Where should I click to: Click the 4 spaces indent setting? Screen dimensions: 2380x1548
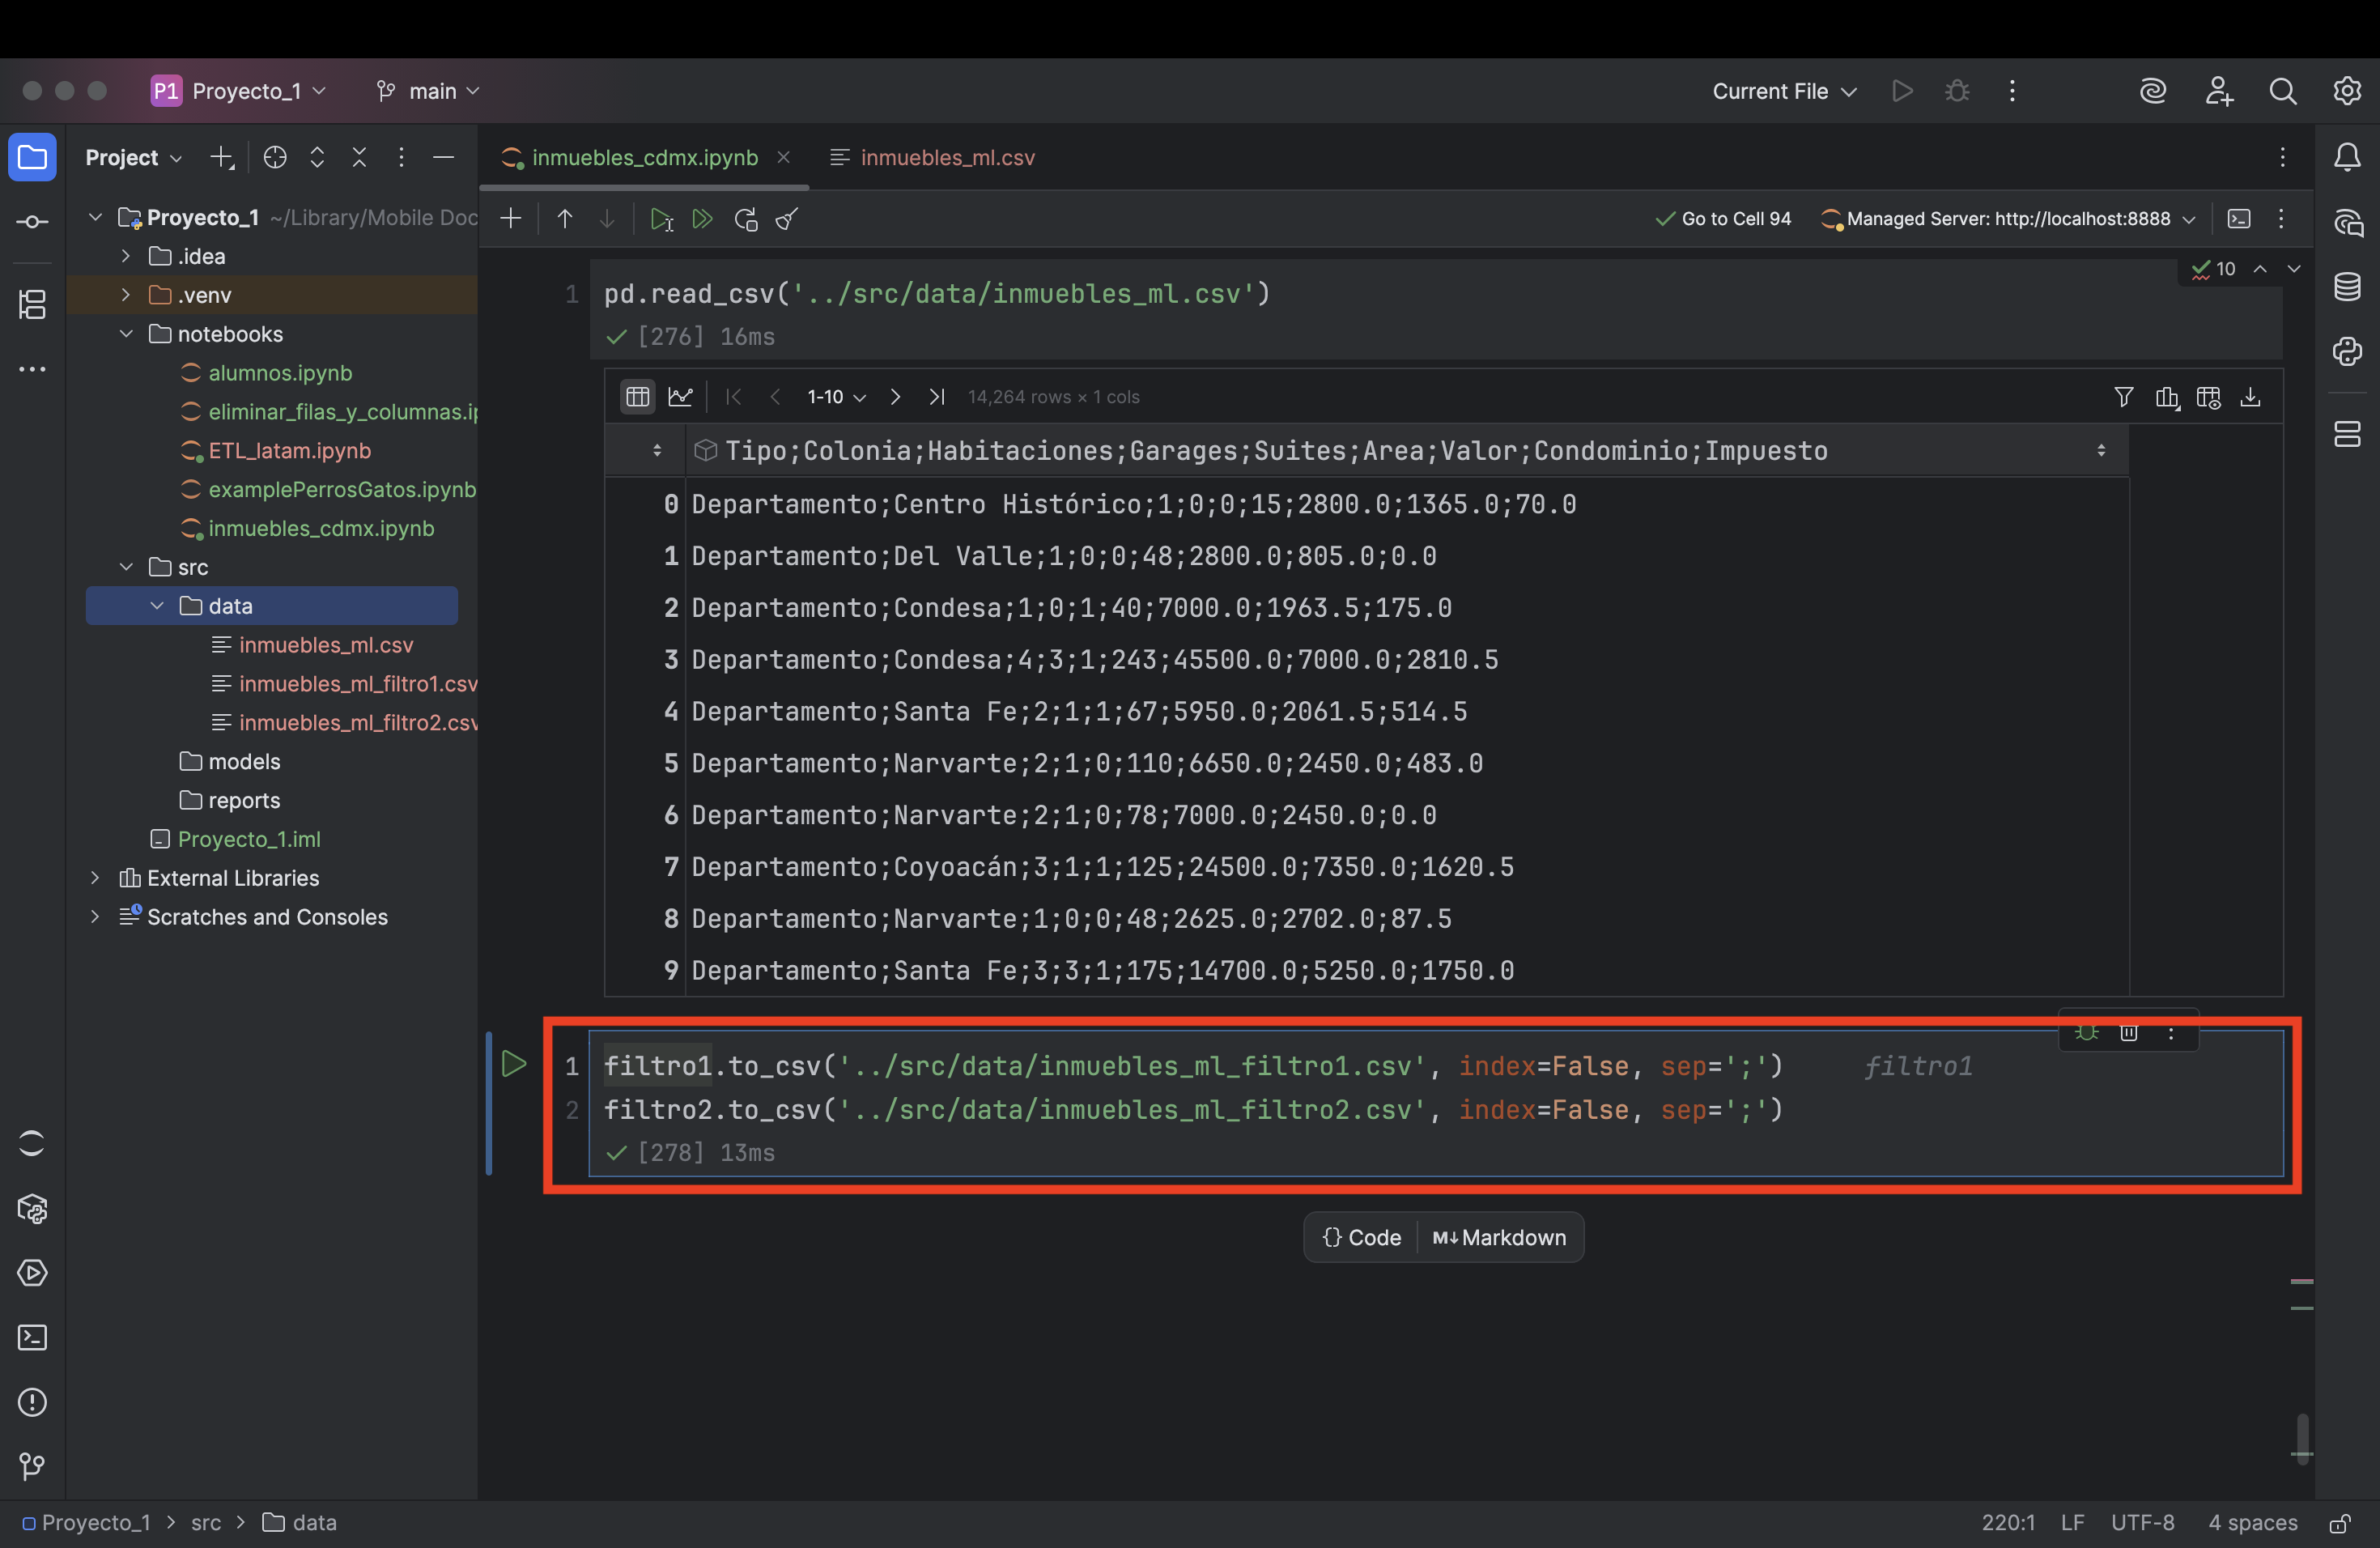(2252, 1522)
